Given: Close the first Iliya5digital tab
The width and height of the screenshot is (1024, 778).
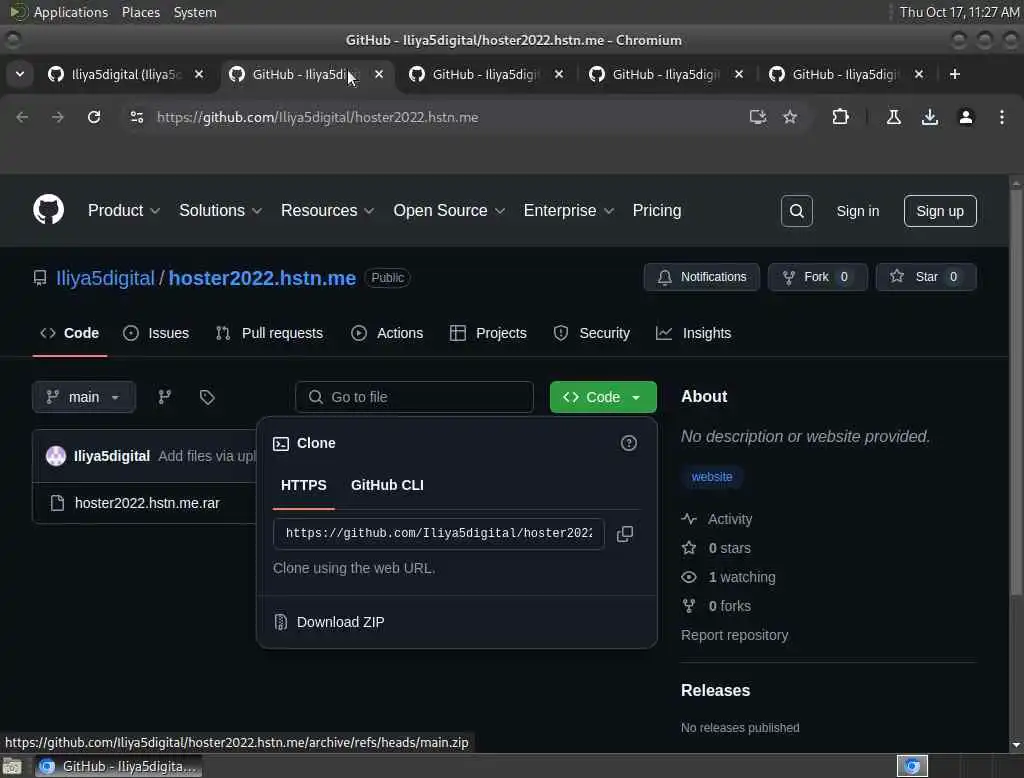Looking at the screenshot, I should tap(199, 74).
